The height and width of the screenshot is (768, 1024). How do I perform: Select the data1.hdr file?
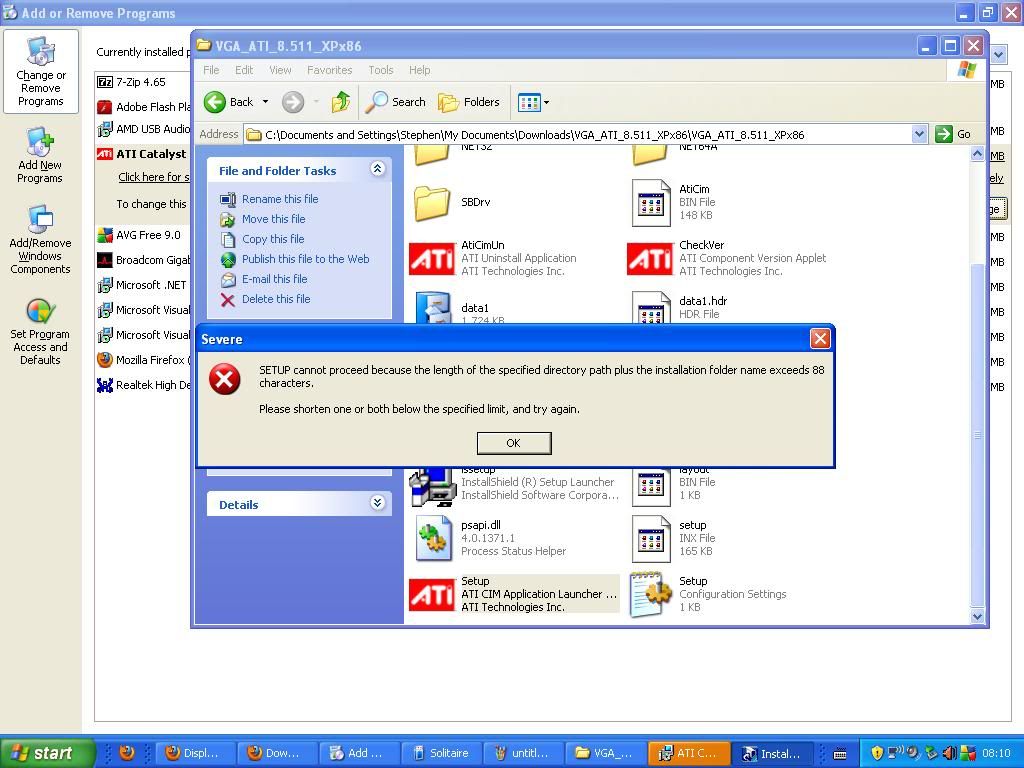point(679,308)
